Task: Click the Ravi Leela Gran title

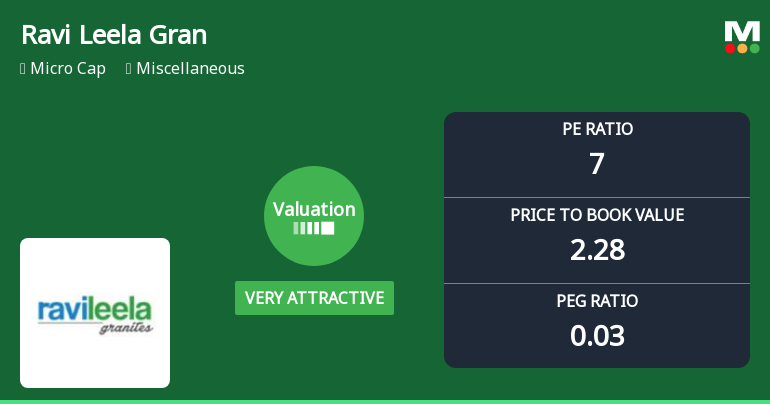Action: [x=114, y=35]
